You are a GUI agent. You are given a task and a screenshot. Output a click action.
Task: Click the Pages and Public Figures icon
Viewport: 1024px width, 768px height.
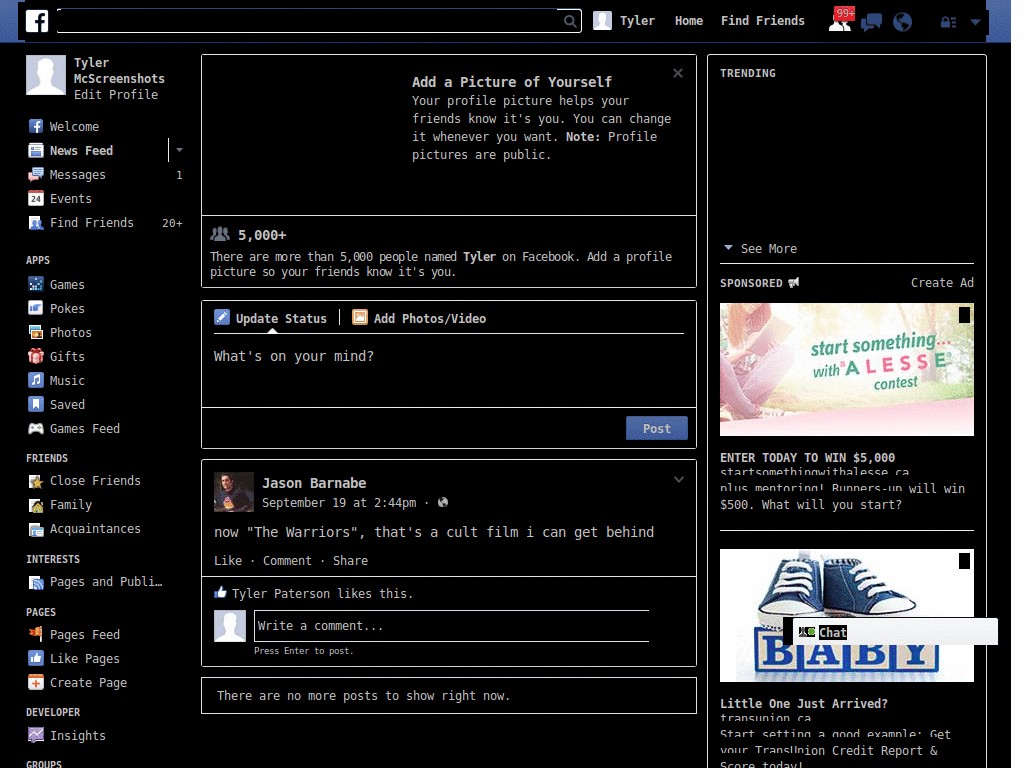point(36,582)
